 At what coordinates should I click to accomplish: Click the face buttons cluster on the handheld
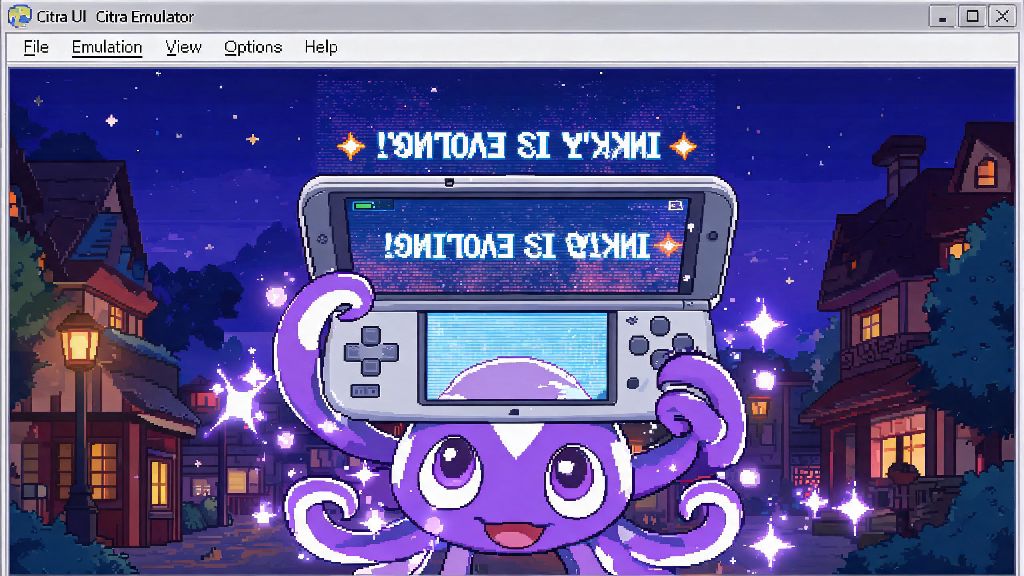pyautogui.click(x=660, y=343)
